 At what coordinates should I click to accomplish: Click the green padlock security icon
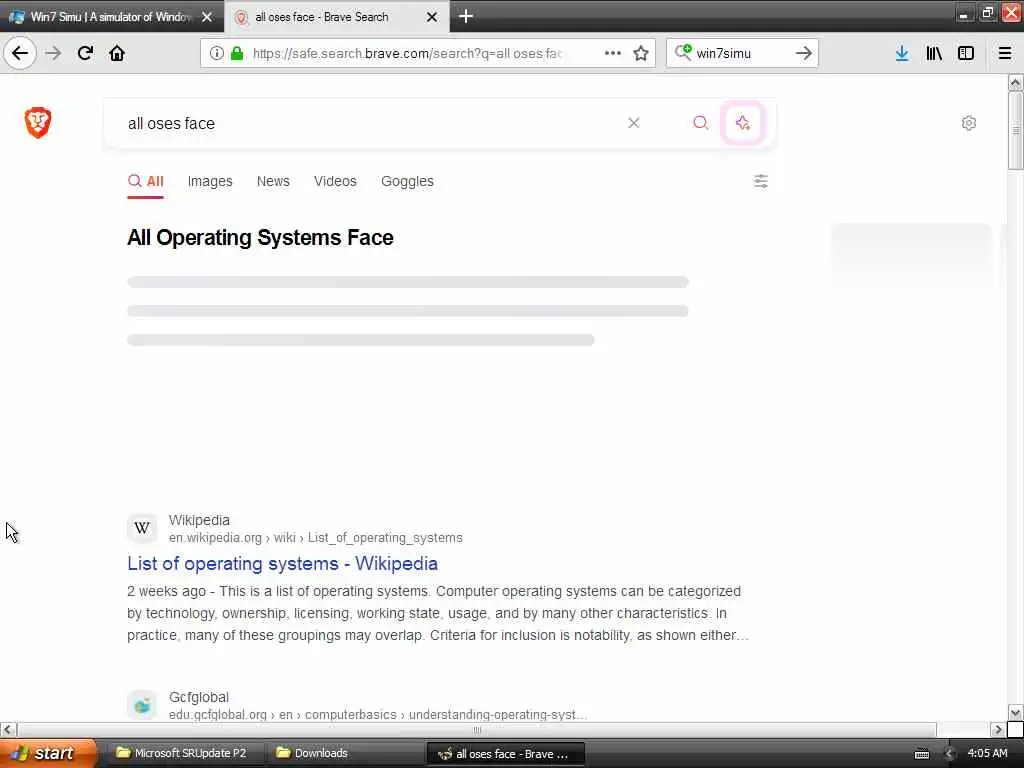[x=237, y=53]
